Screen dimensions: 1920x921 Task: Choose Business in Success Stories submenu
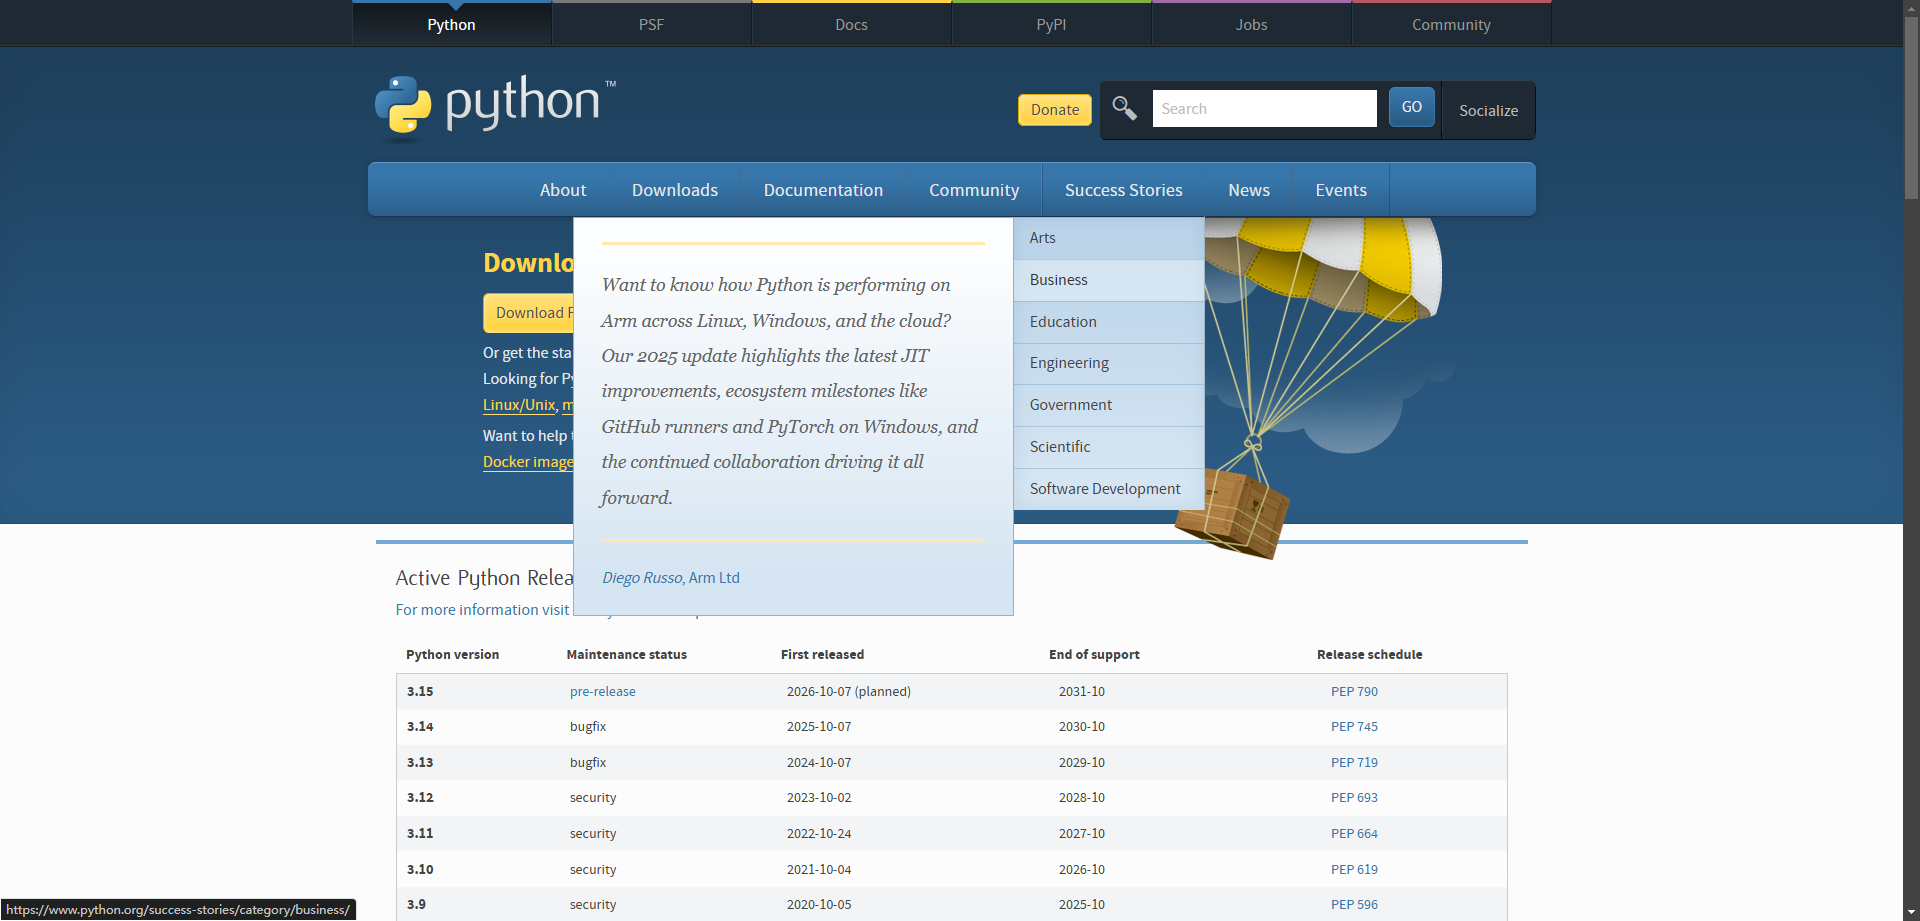[1109, 280]
